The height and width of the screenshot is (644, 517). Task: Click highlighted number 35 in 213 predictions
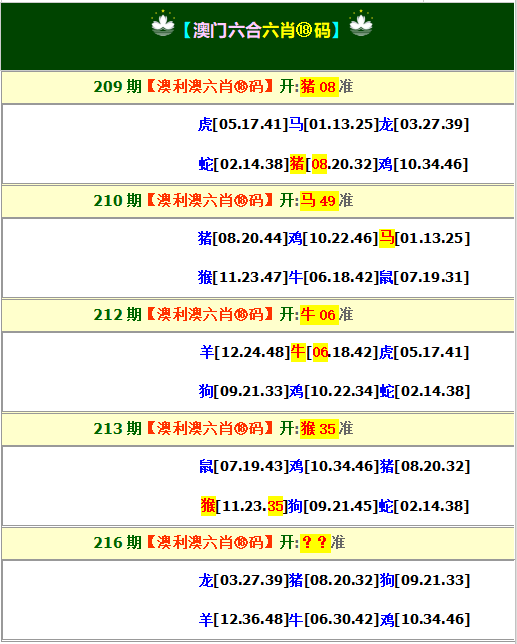pos(275,506)
